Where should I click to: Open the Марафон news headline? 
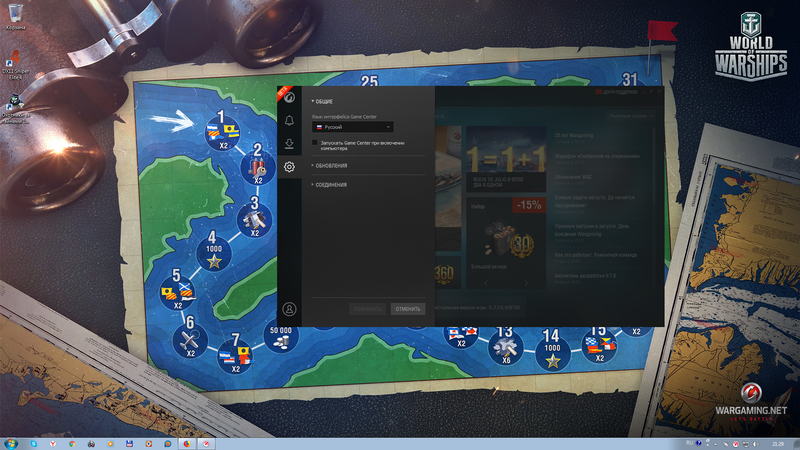coord(597,157)
